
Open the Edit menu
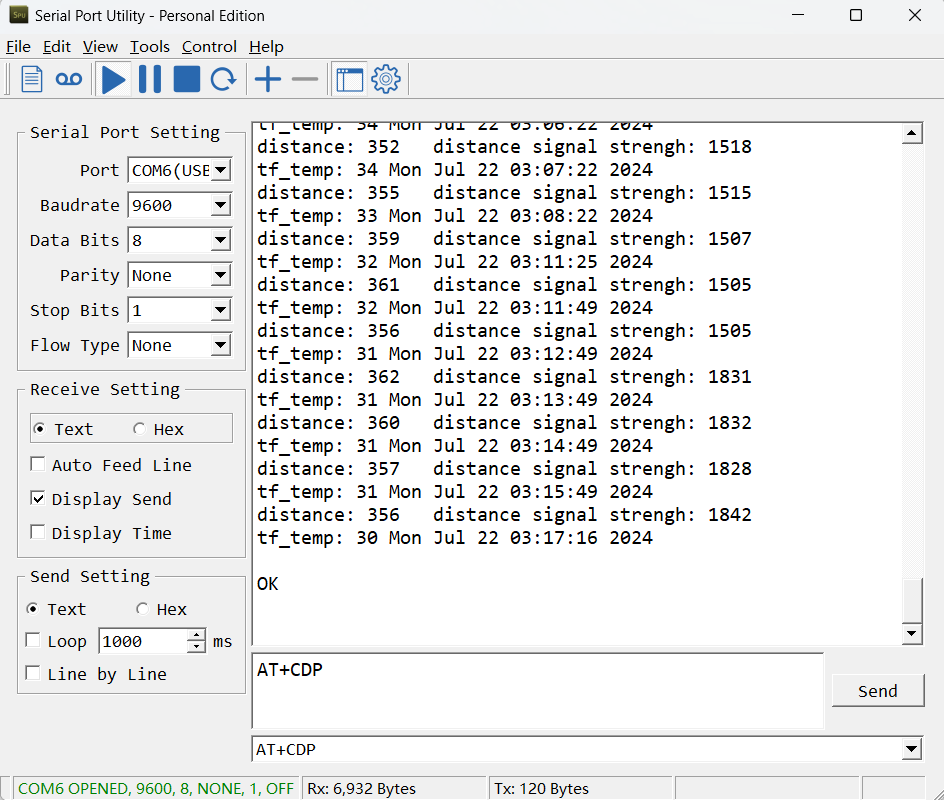(57, 47)
